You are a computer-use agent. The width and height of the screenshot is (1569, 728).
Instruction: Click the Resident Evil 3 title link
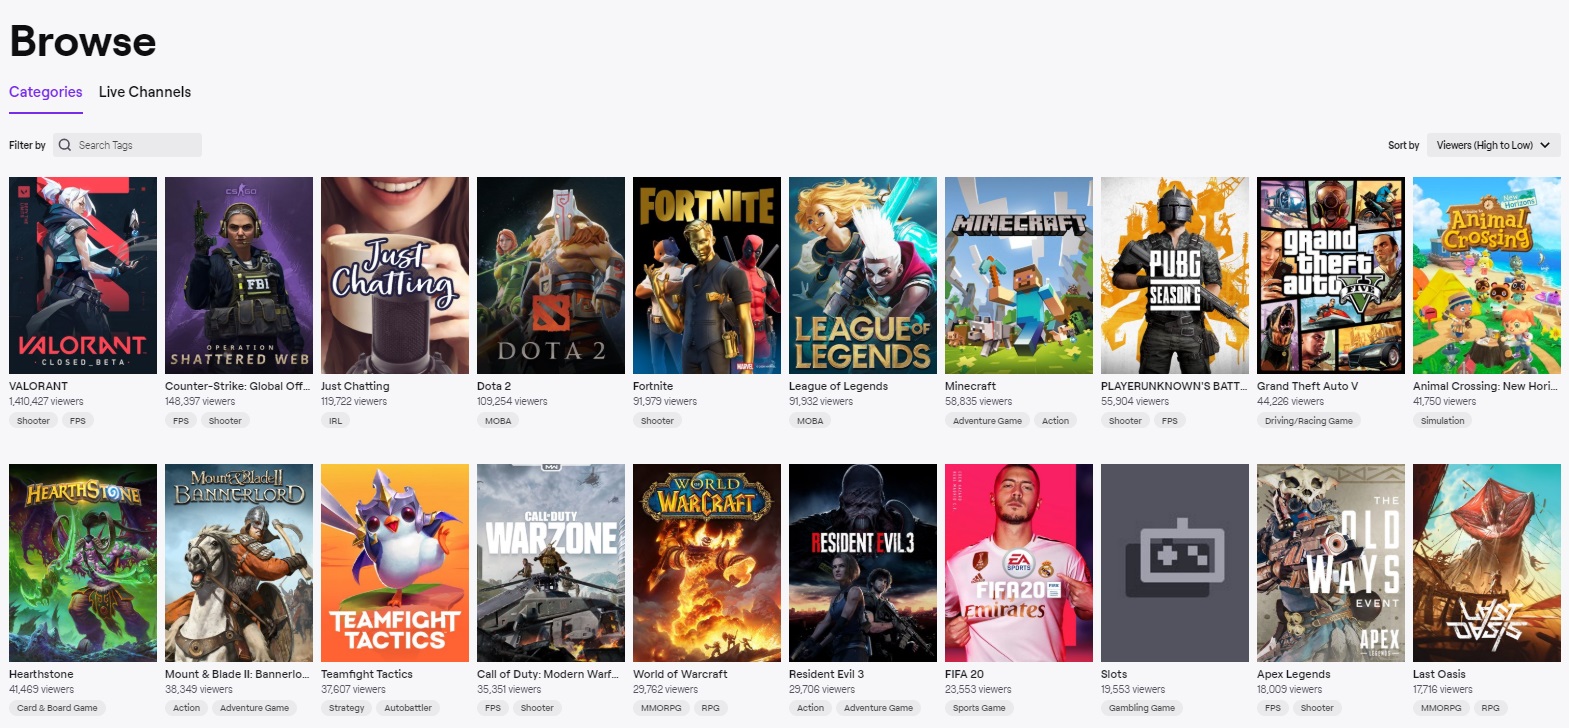coord(826,674)
